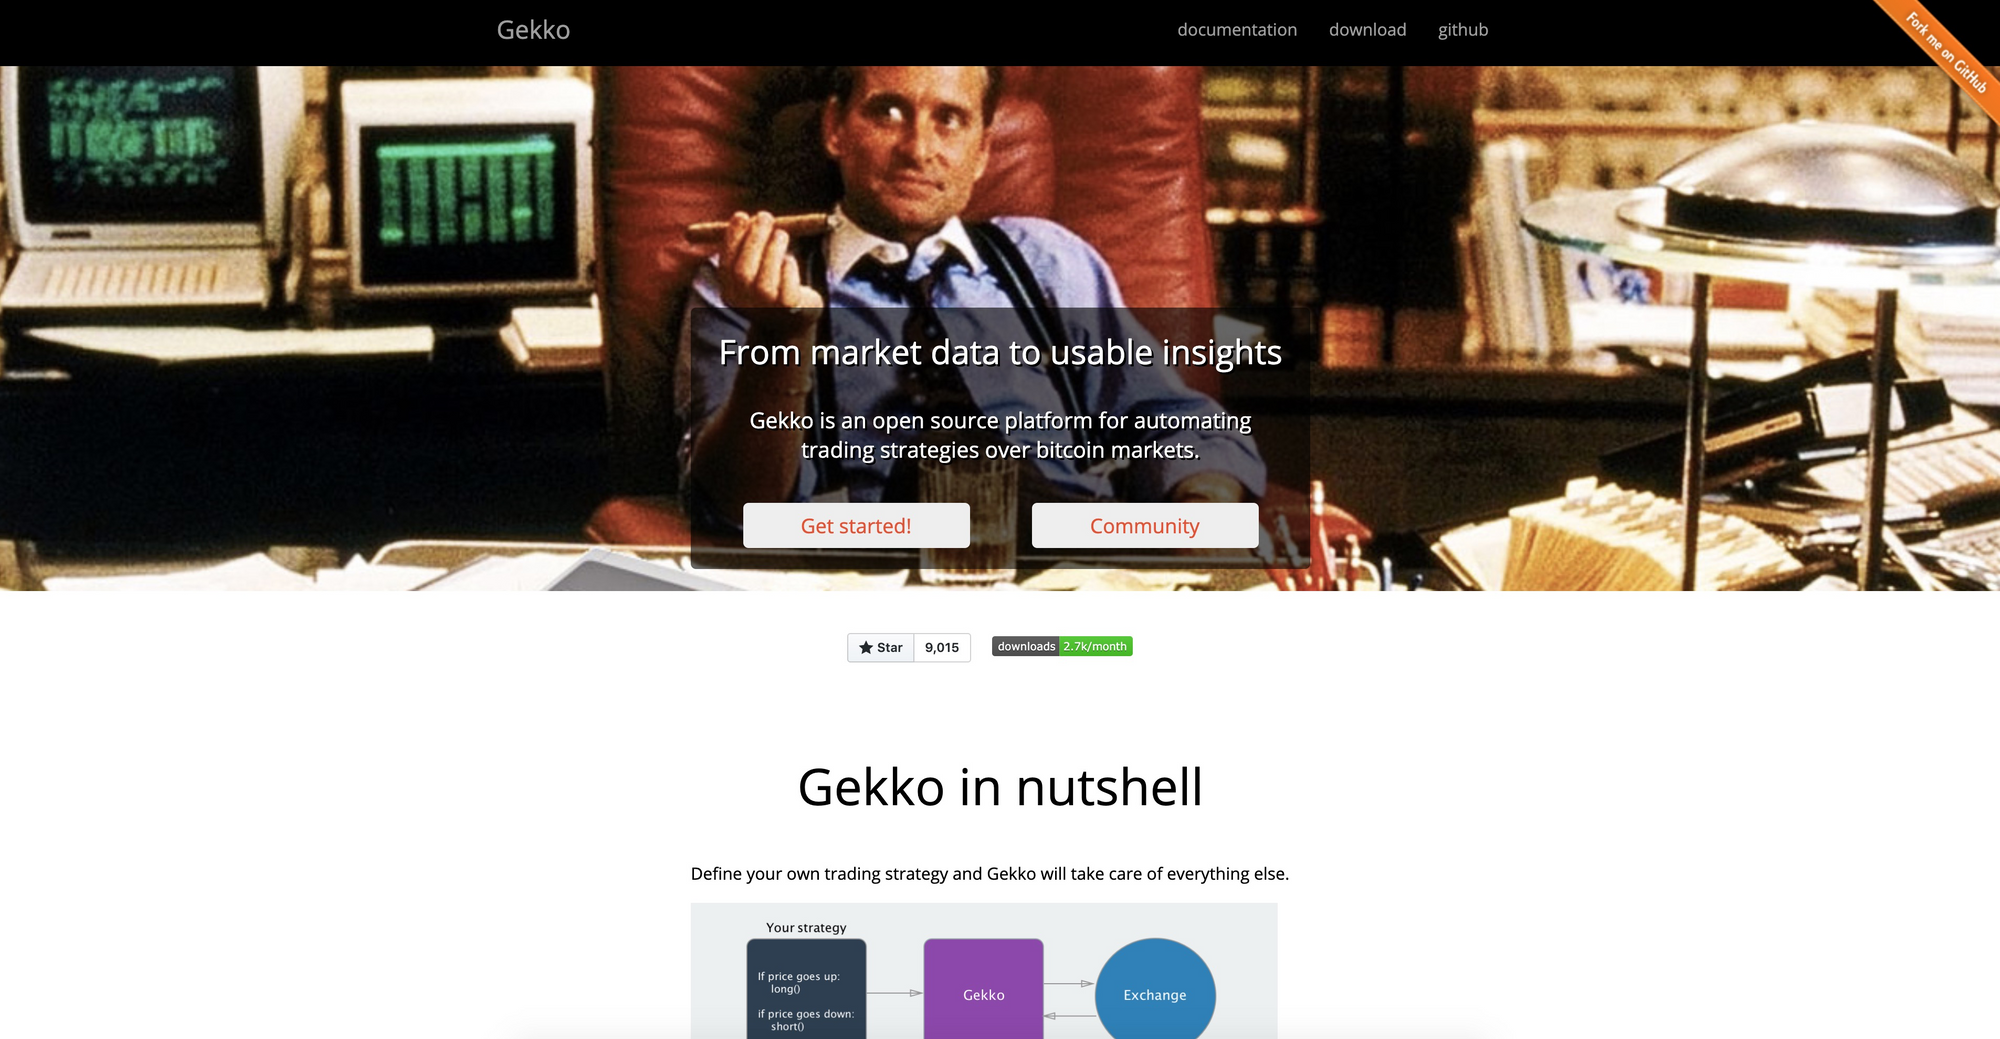Click the GitHub Star button
The image size is (2000, 1039).
point(881,647)
